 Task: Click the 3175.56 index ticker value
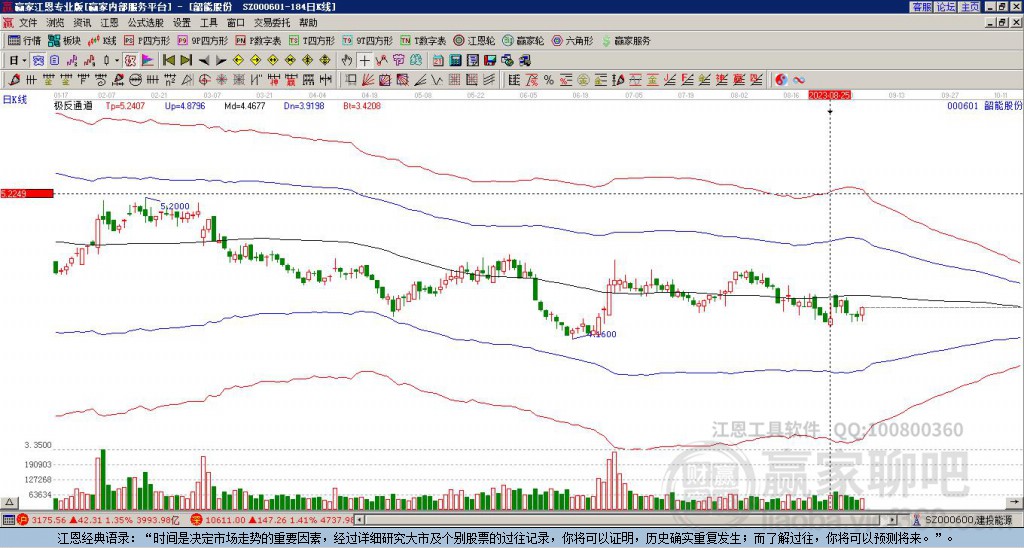[x=48, y=521]
